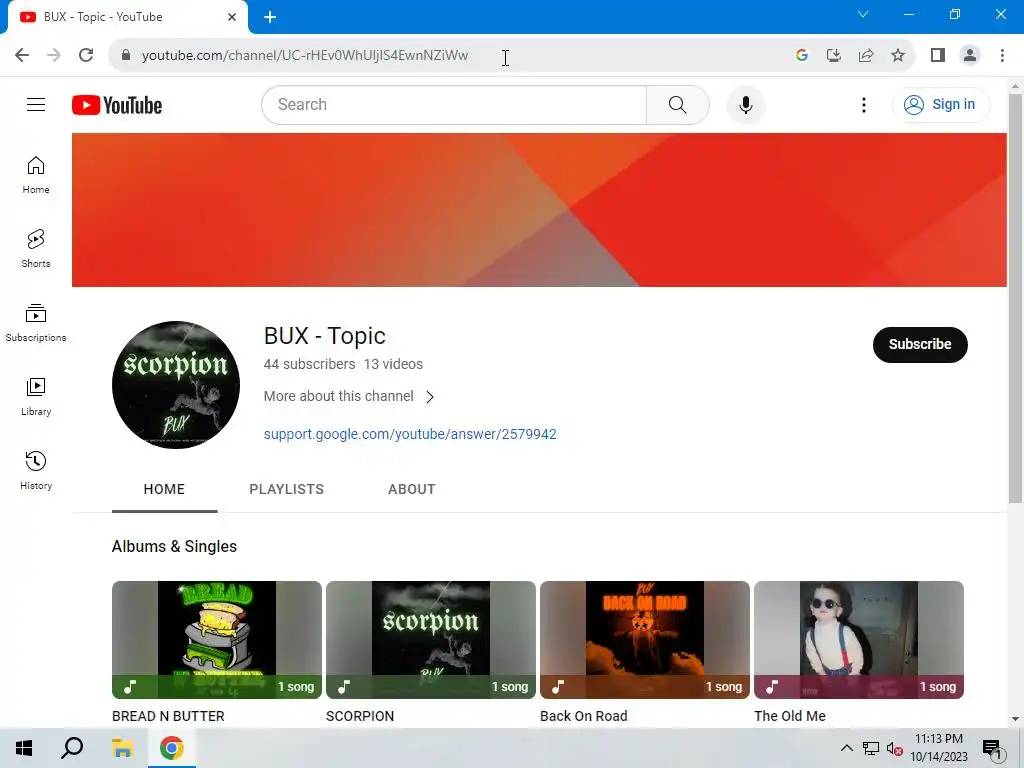Bookmark this tab with the star
The width and height of the screenshot is (1024, 768).
click(898, 55)
